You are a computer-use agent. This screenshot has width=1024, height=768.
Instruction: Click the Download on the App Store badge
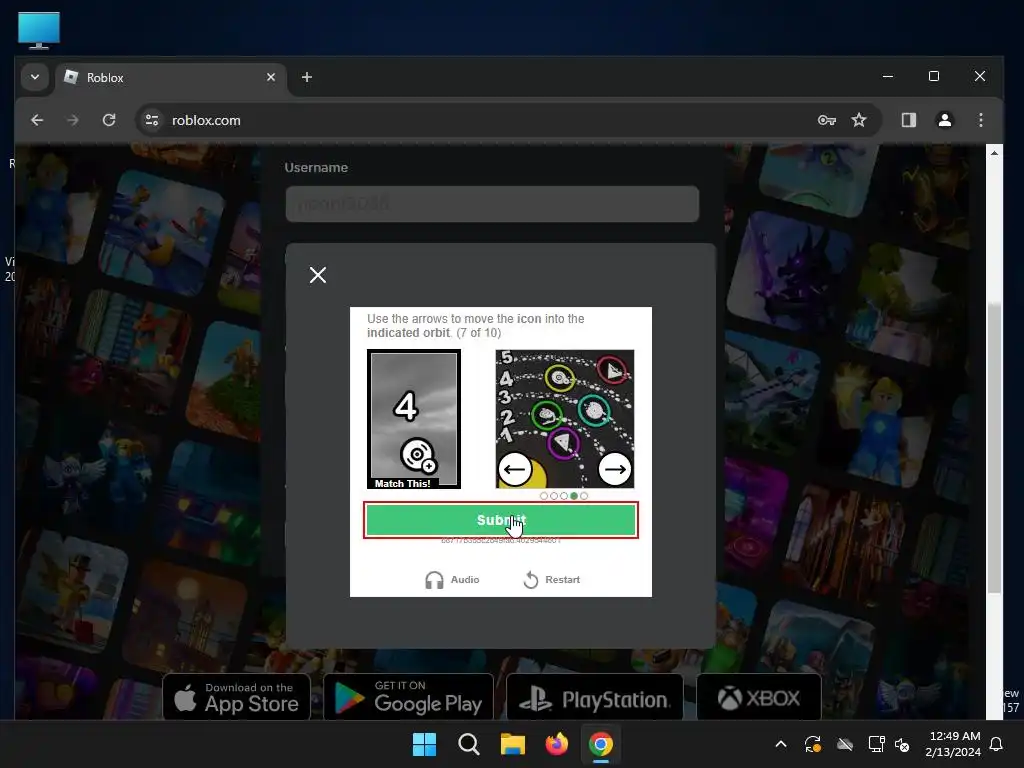point(236,697)
